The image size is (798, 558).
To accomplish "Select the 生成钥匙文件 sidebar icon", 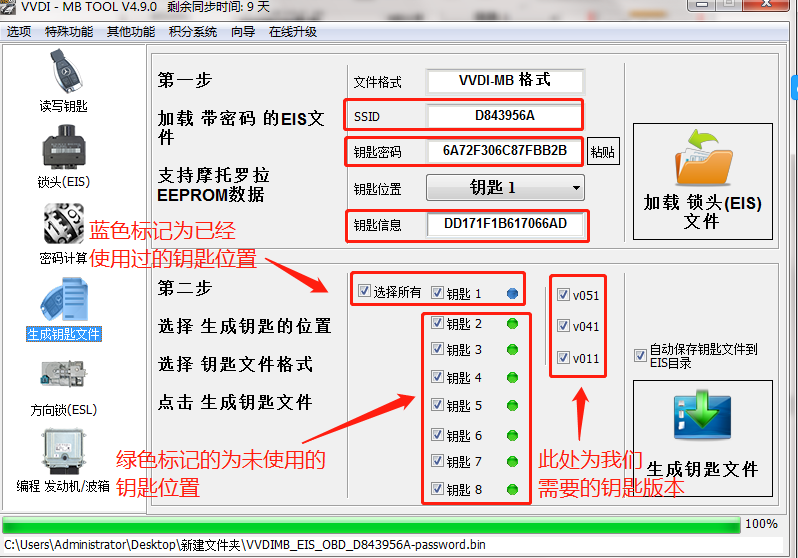I will 64,299.
